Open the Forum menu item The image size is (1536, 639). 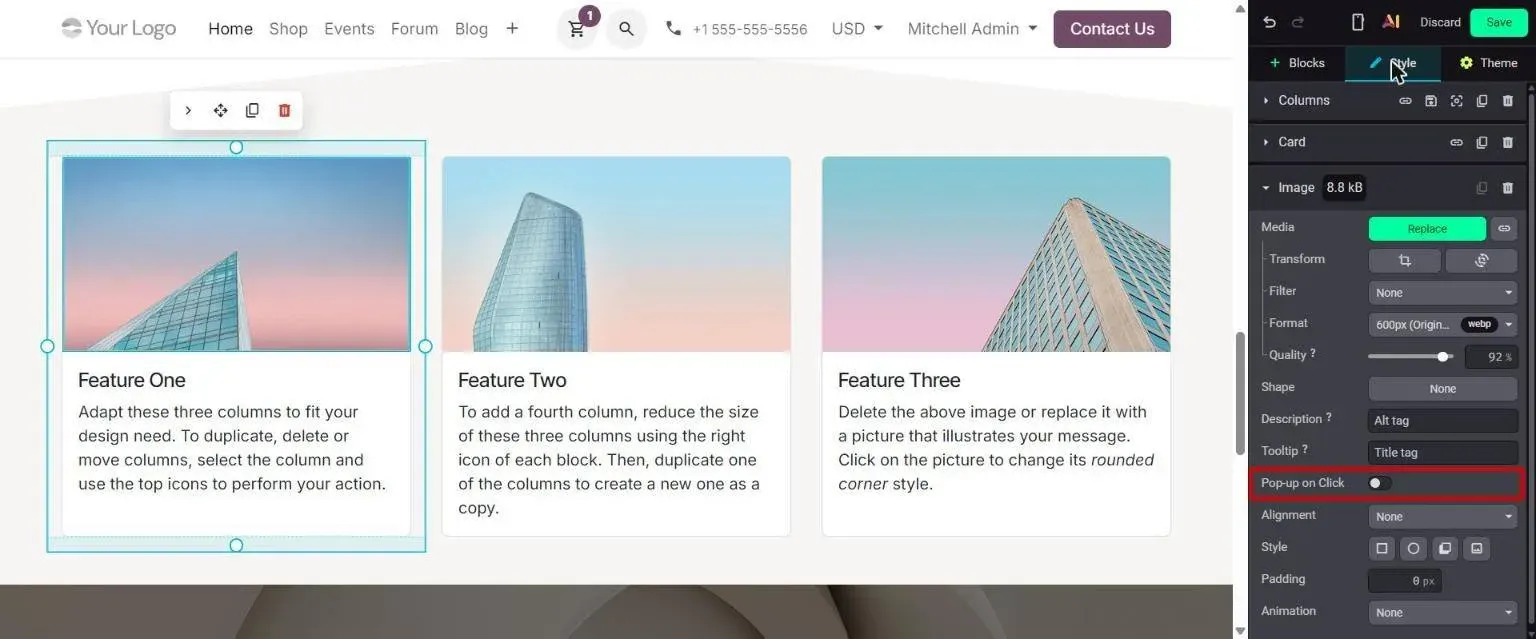(x=414, y=29)
